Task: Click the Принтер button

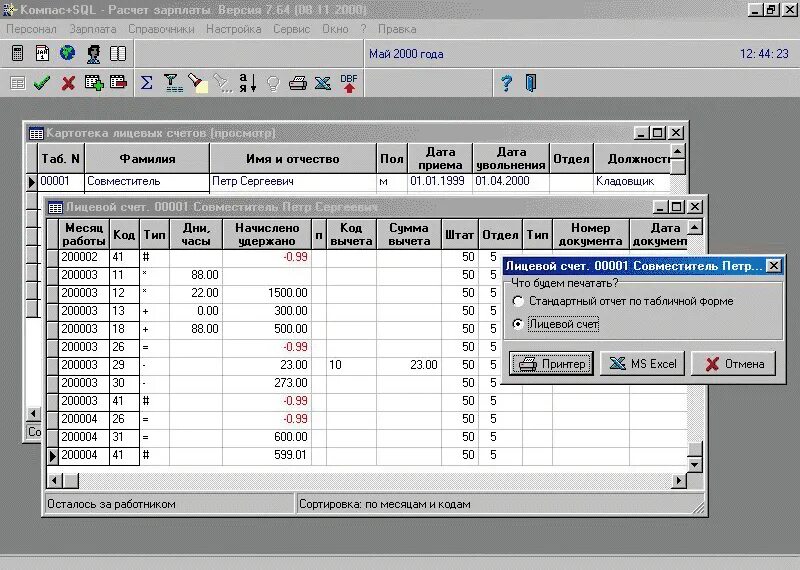Action: pos(551,364)
